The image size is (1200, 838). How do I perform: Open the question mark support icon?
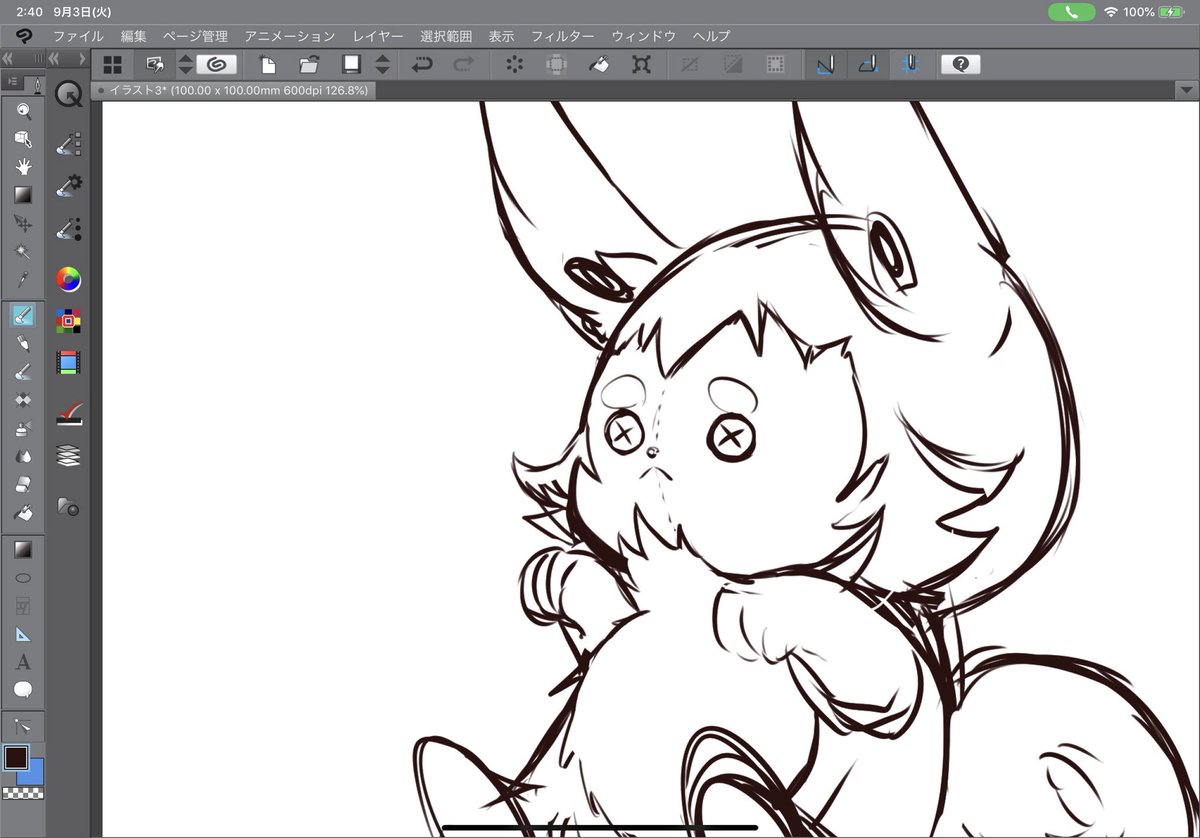(960, 64)
